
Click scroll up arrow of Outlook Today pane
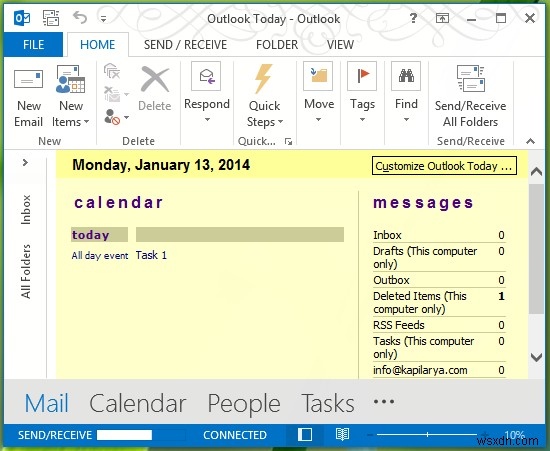(536, 172)
